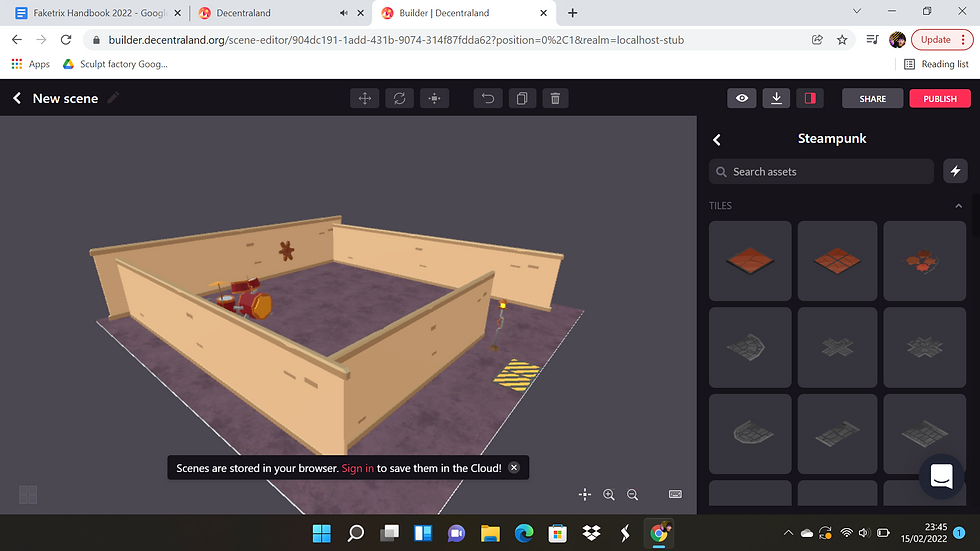Select the first red floor tile asset
The image size is (980, 551).
pyautogui.click(x=750, y=261)
